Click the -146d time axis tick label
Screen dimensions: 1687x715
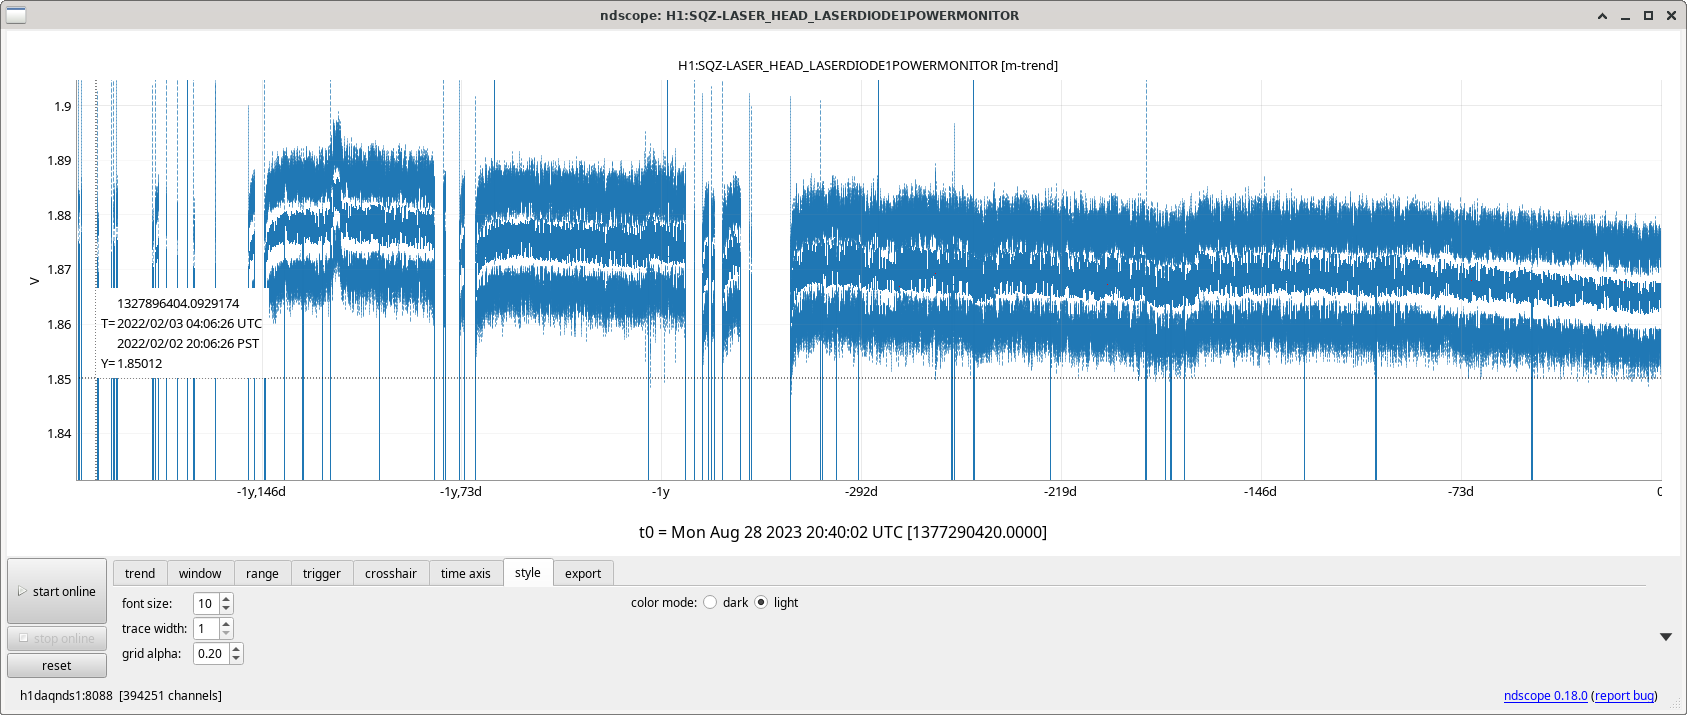click(1260, 492)
